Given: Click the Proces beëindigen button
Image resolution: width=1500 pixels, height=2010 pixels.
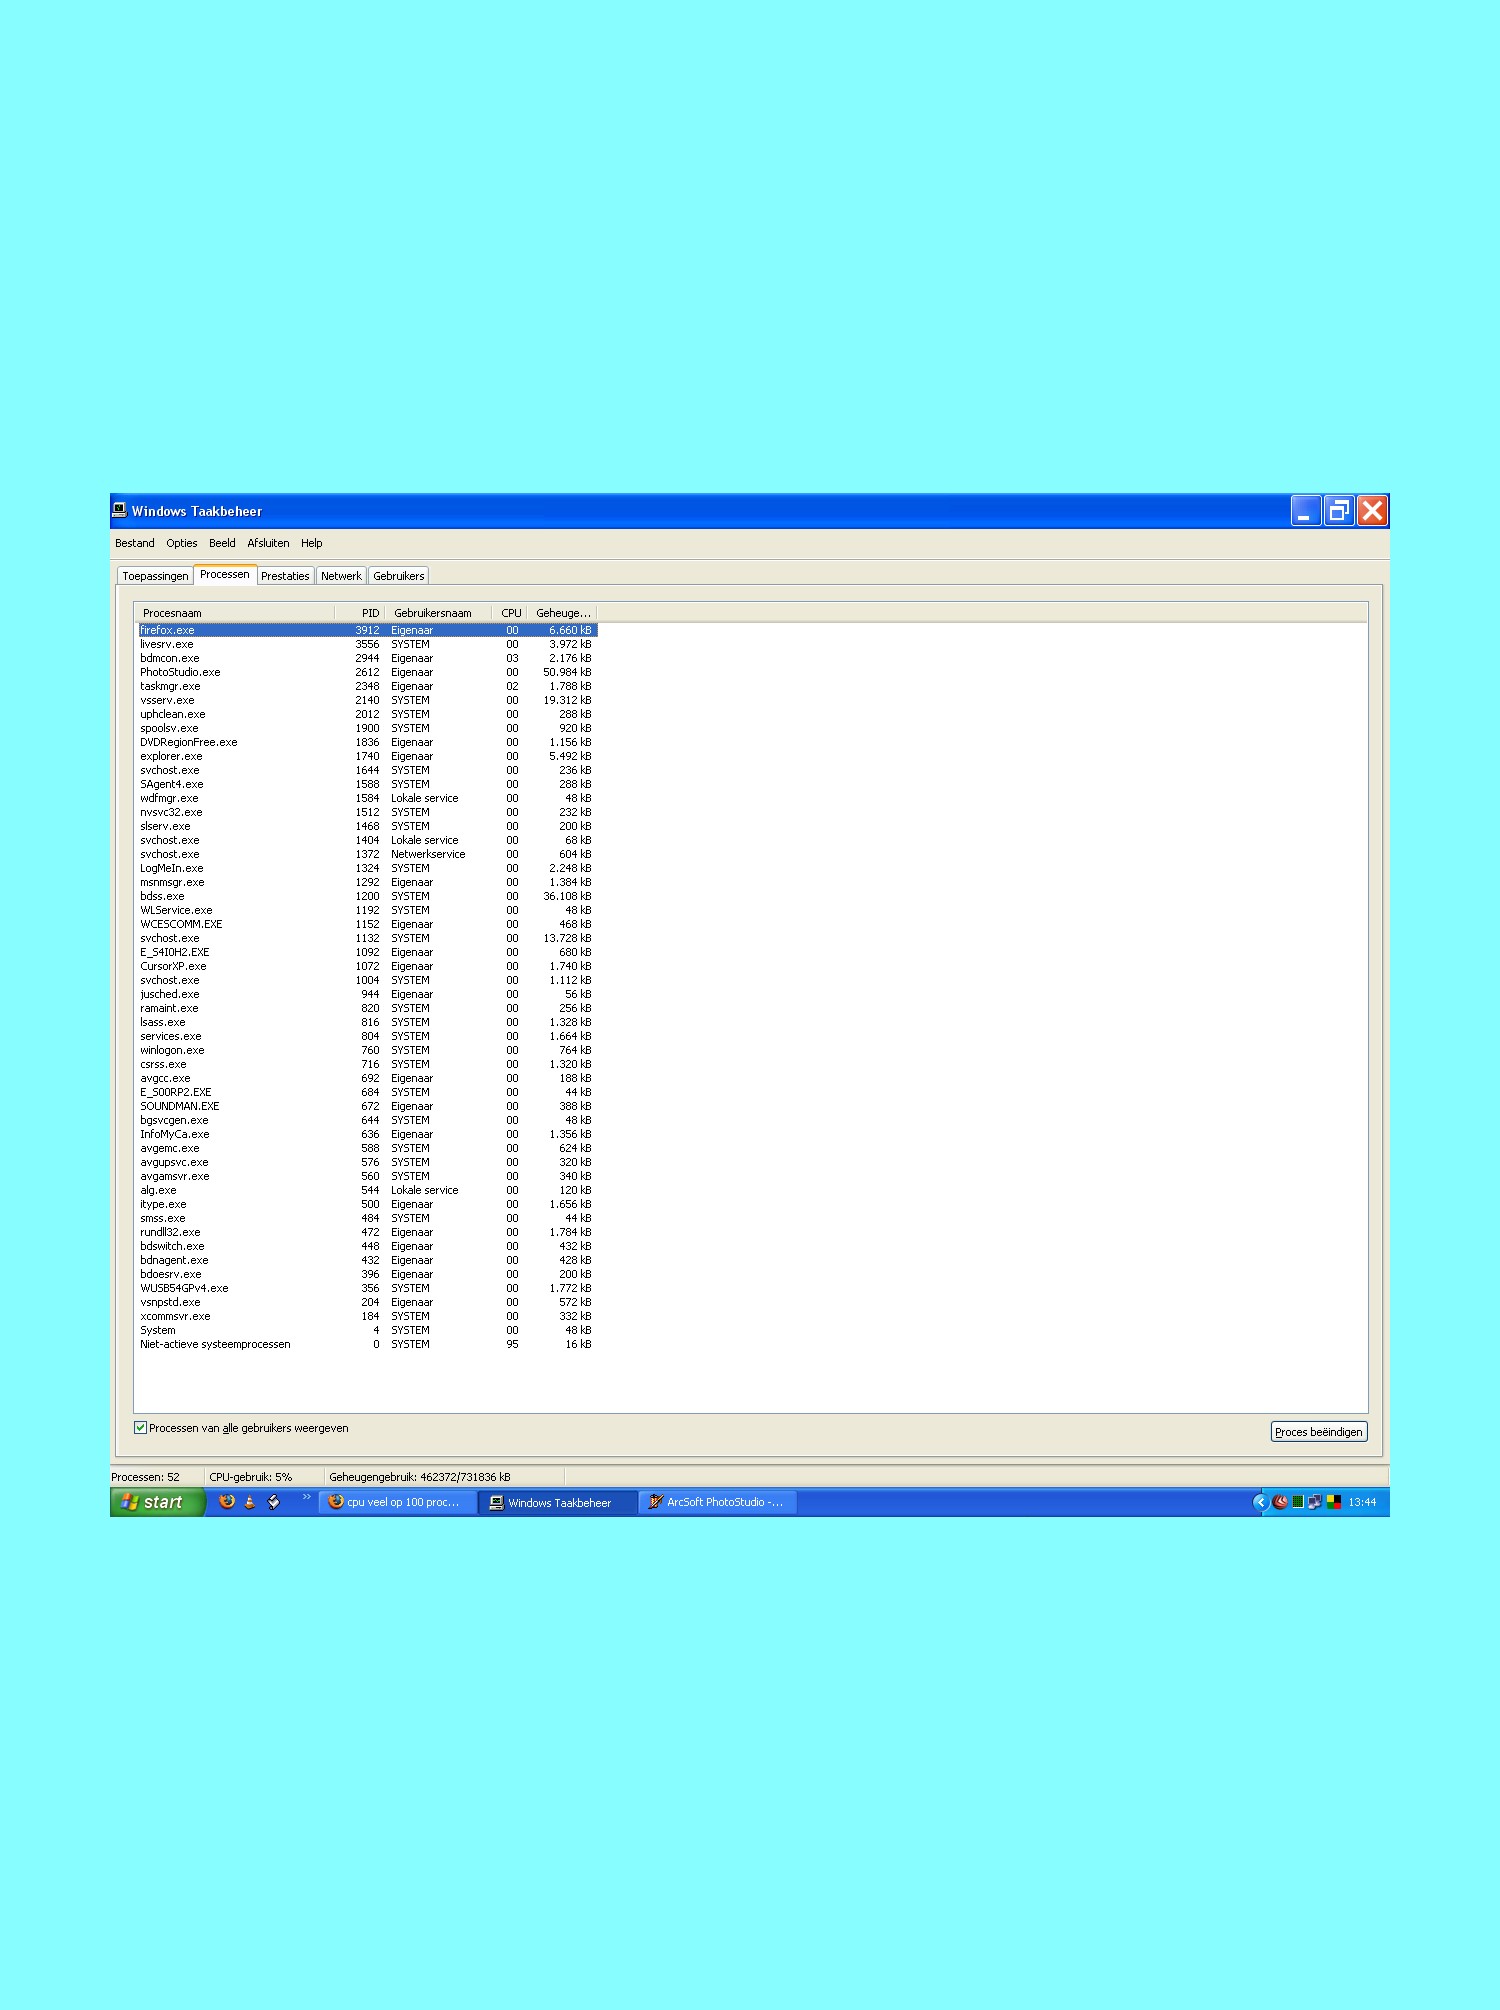Looking at the screenshot, I should [1318, 1432].
